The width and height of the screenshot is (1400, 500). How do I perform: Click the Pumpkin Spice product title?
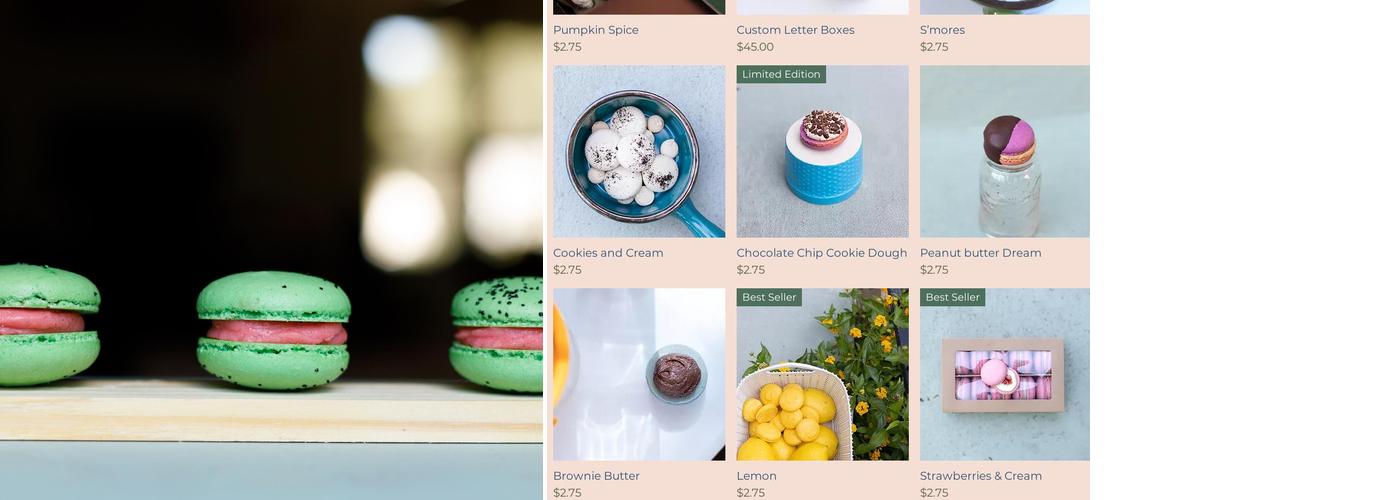[x=596, y=30]
